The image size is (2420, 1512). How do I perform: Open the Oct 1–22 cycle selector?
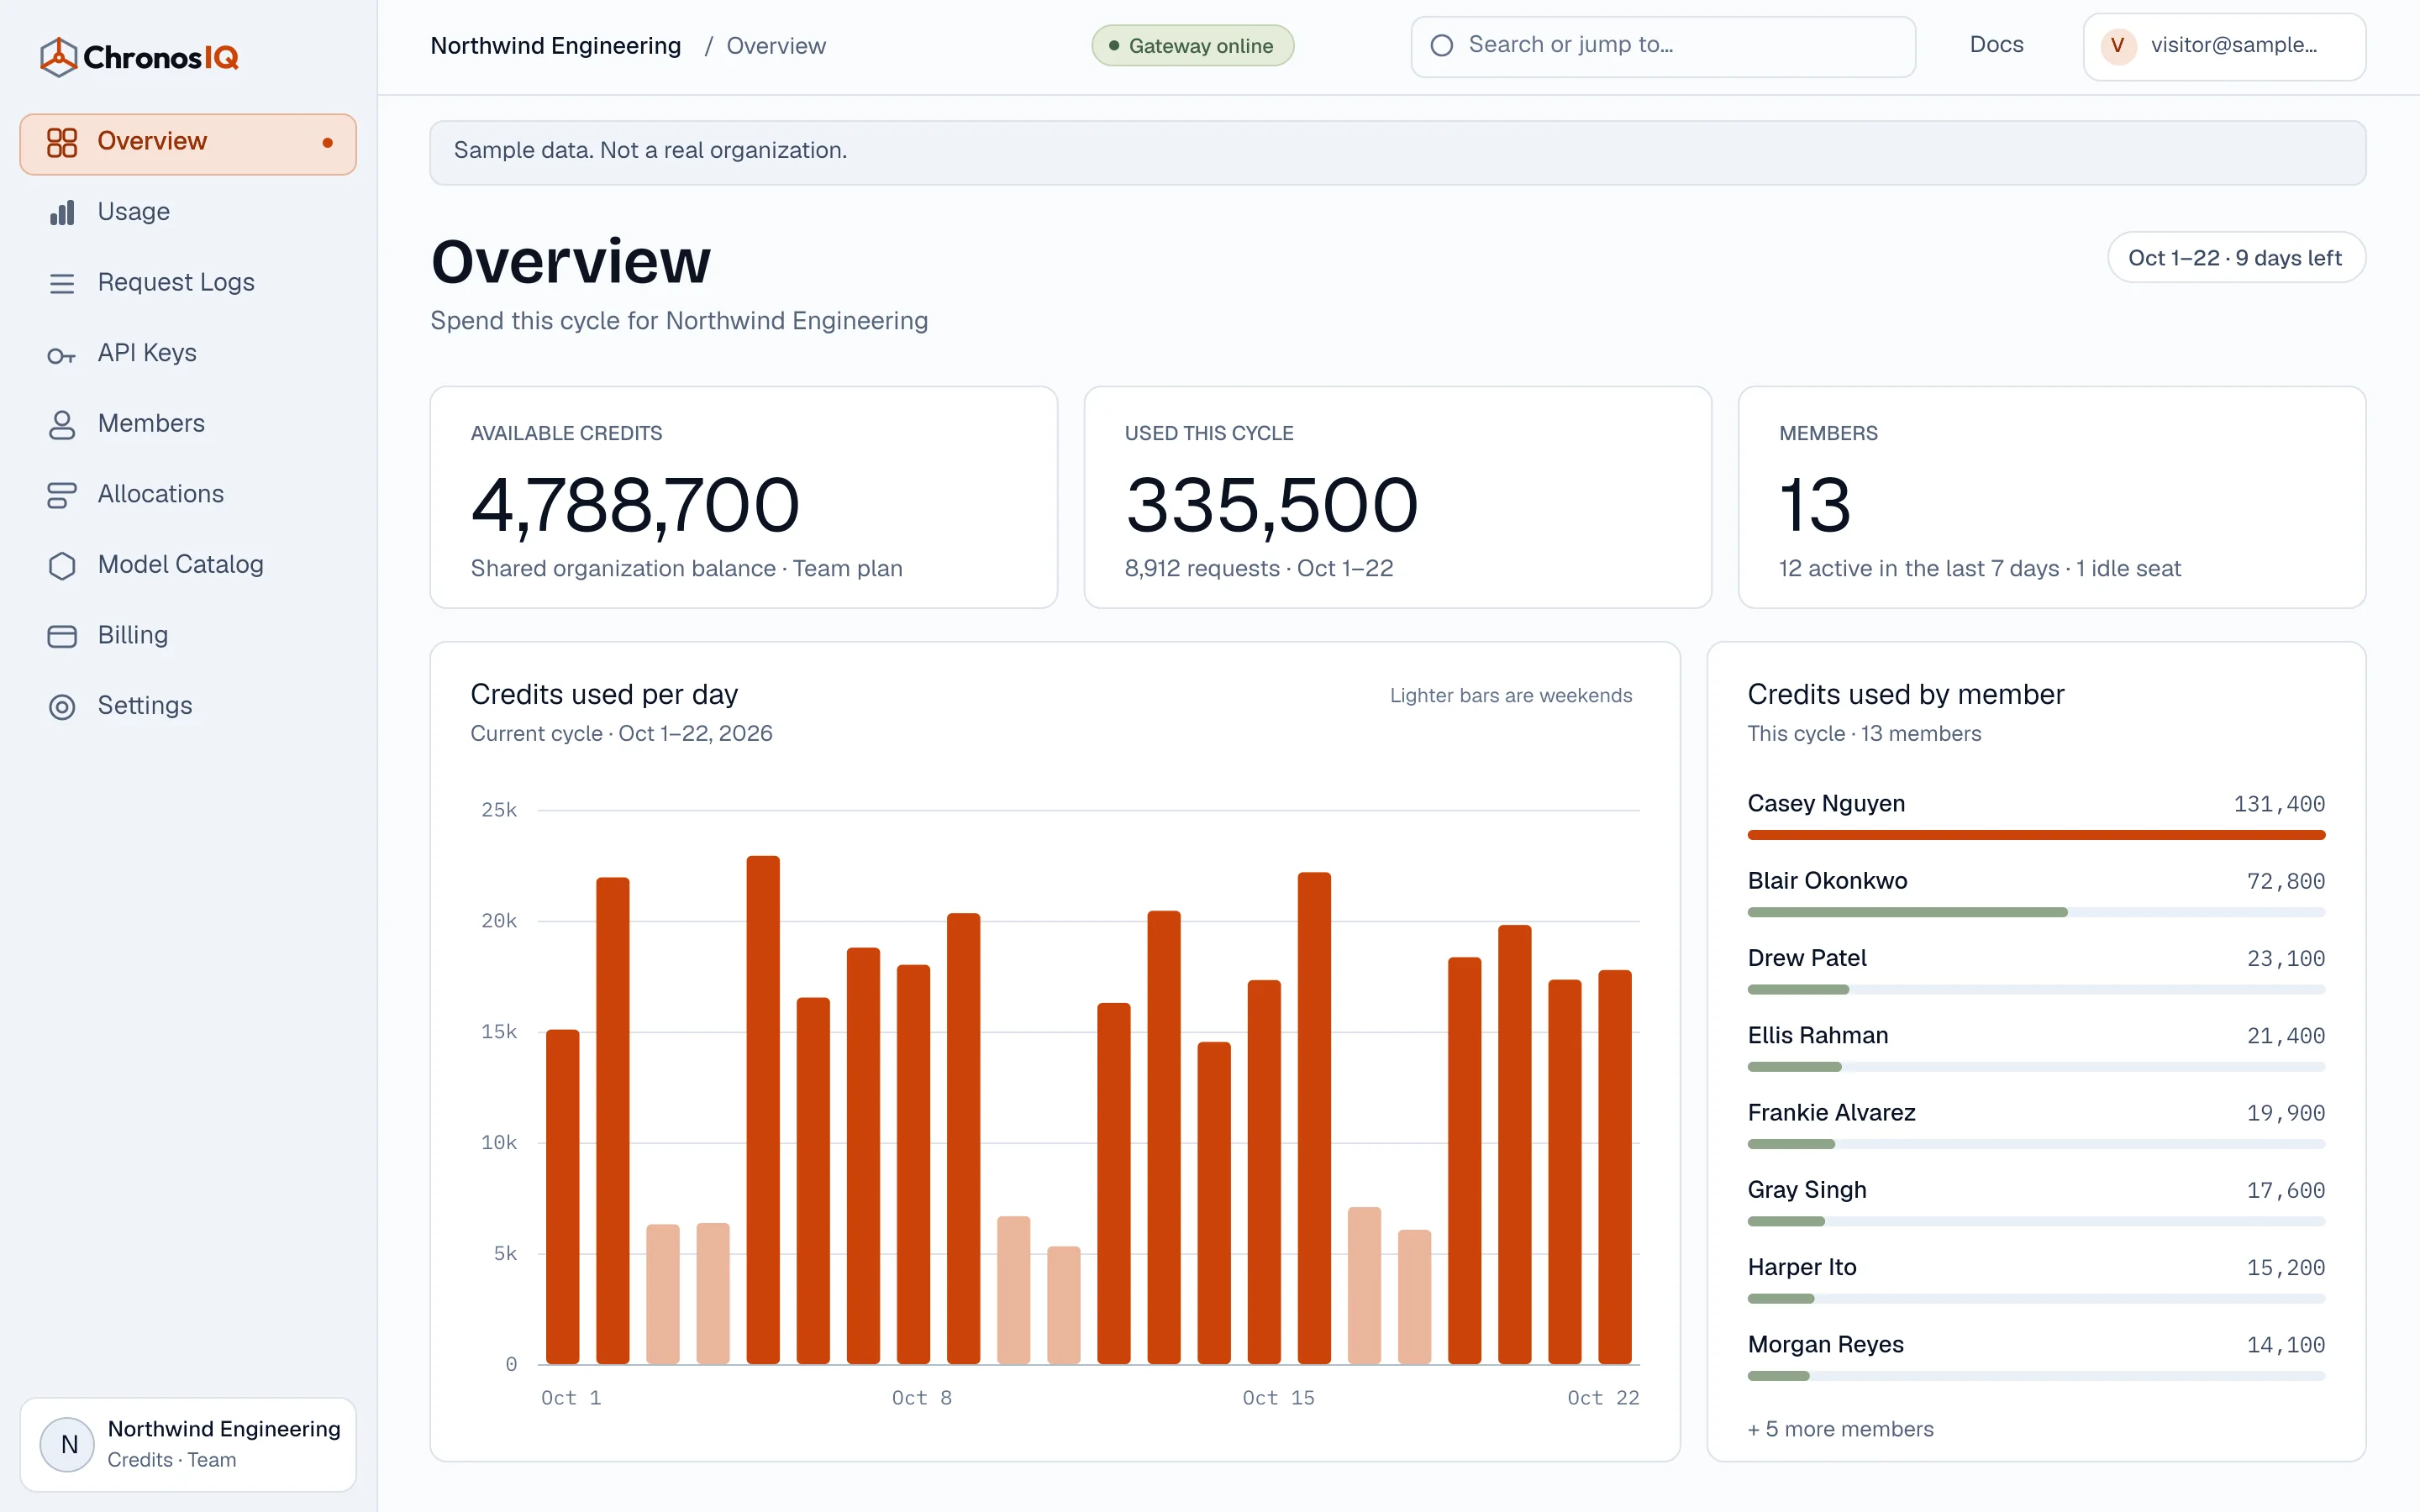2236,258
